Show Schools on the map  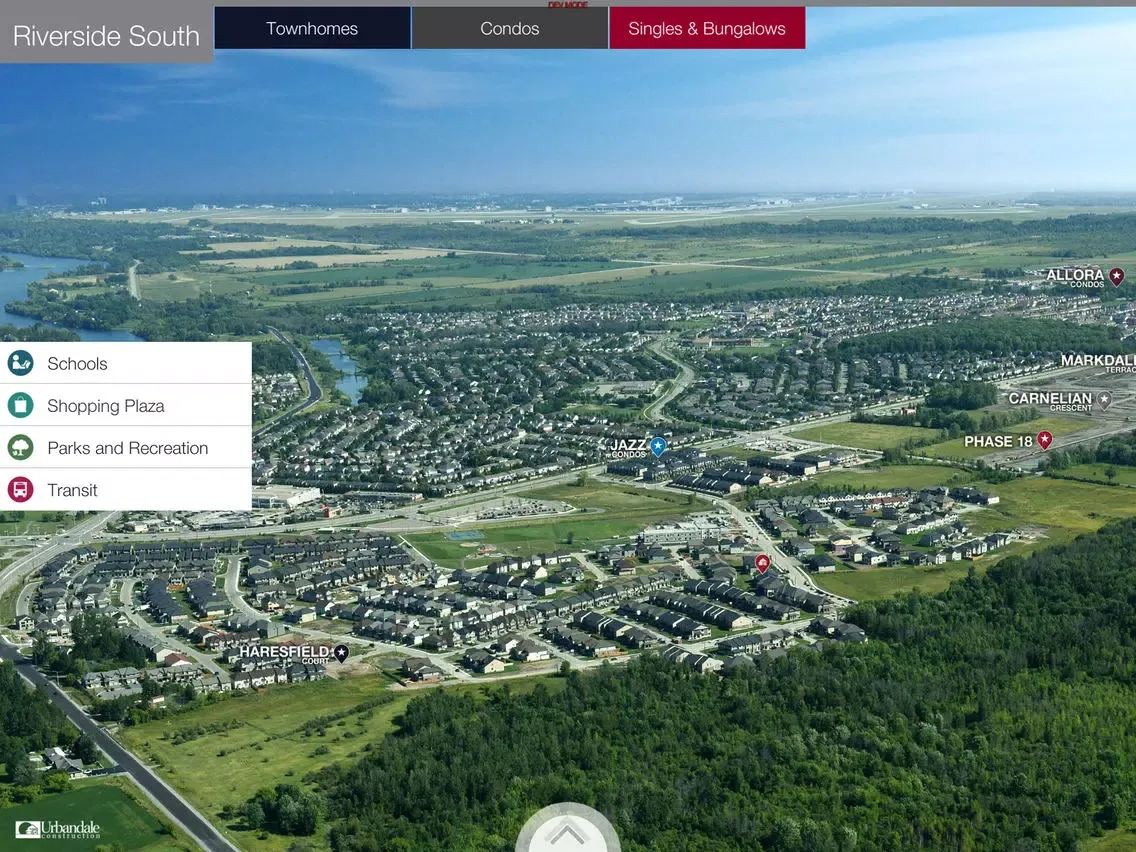coord(125,363)
